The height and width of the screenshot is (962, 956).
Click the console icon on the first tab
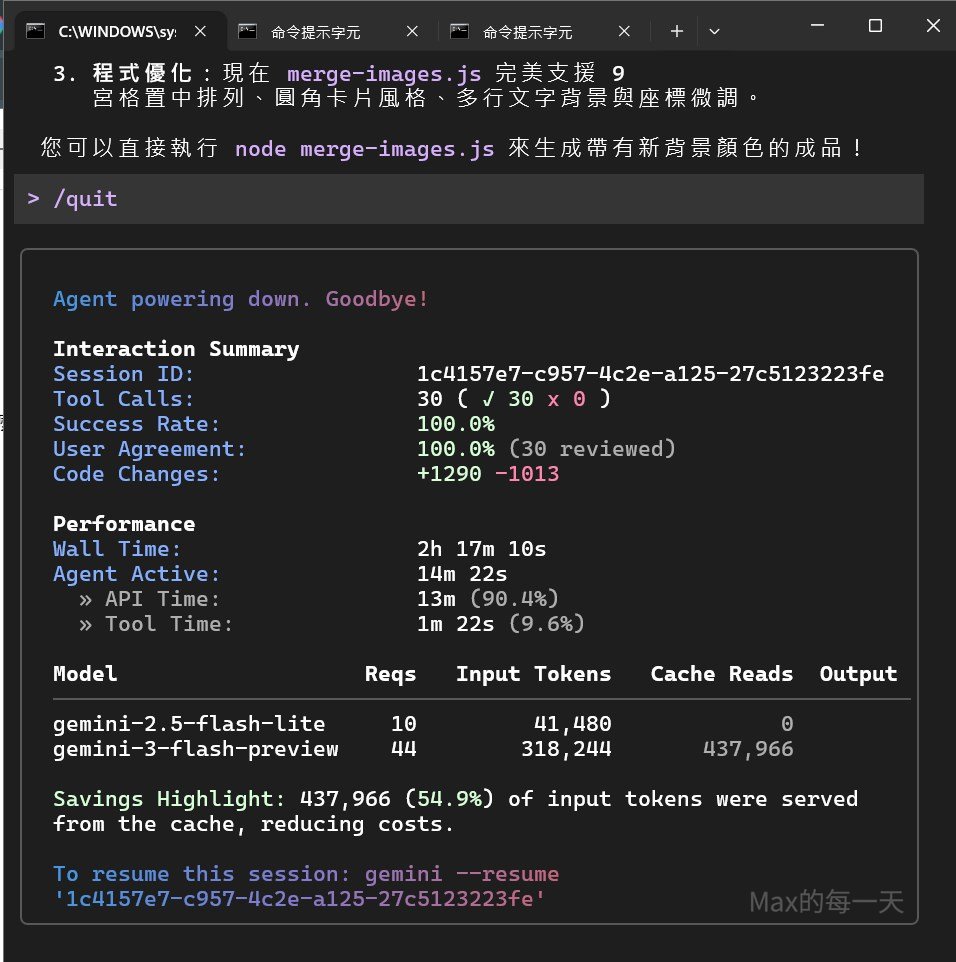[x=36, y=31]
